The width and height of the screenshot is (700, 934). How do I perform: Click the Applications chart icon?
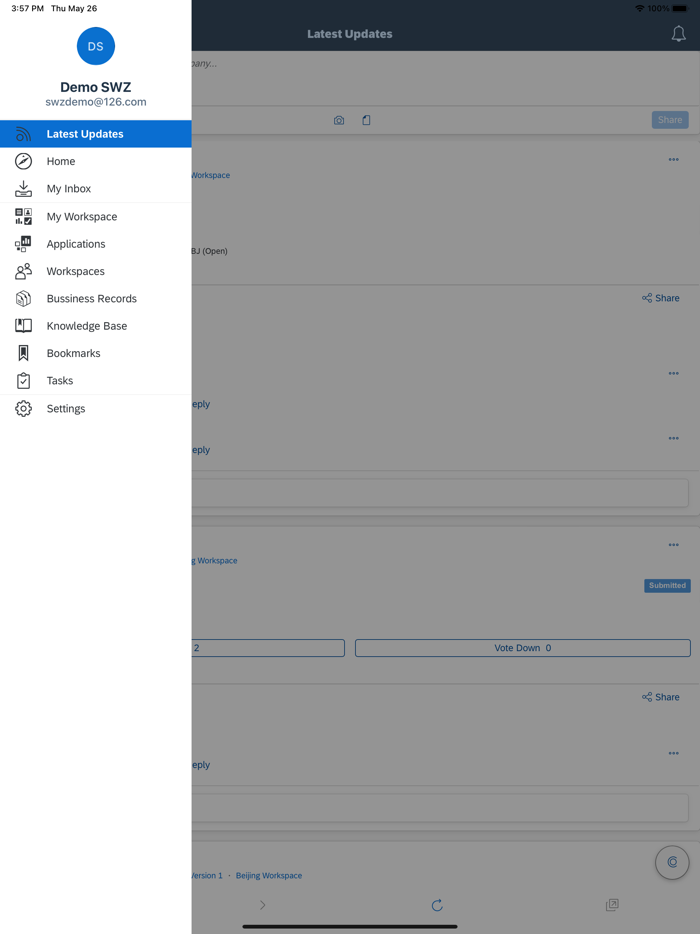[23, 244]
